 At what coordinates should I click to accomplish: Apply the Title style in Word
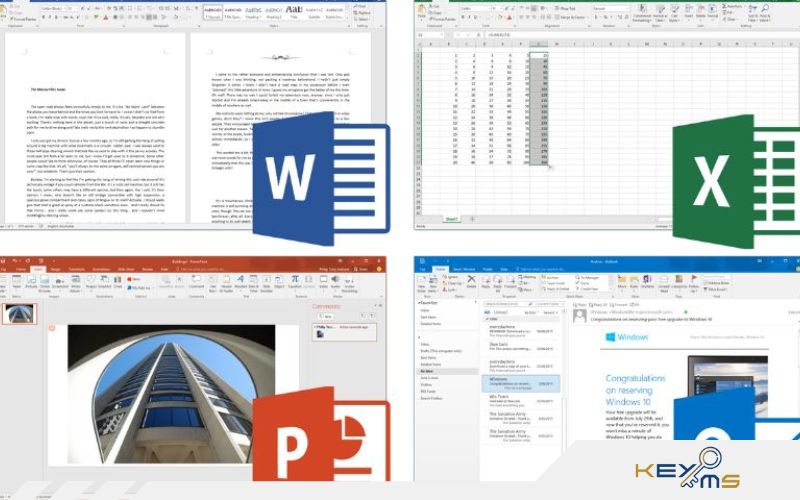click(294, 12)
